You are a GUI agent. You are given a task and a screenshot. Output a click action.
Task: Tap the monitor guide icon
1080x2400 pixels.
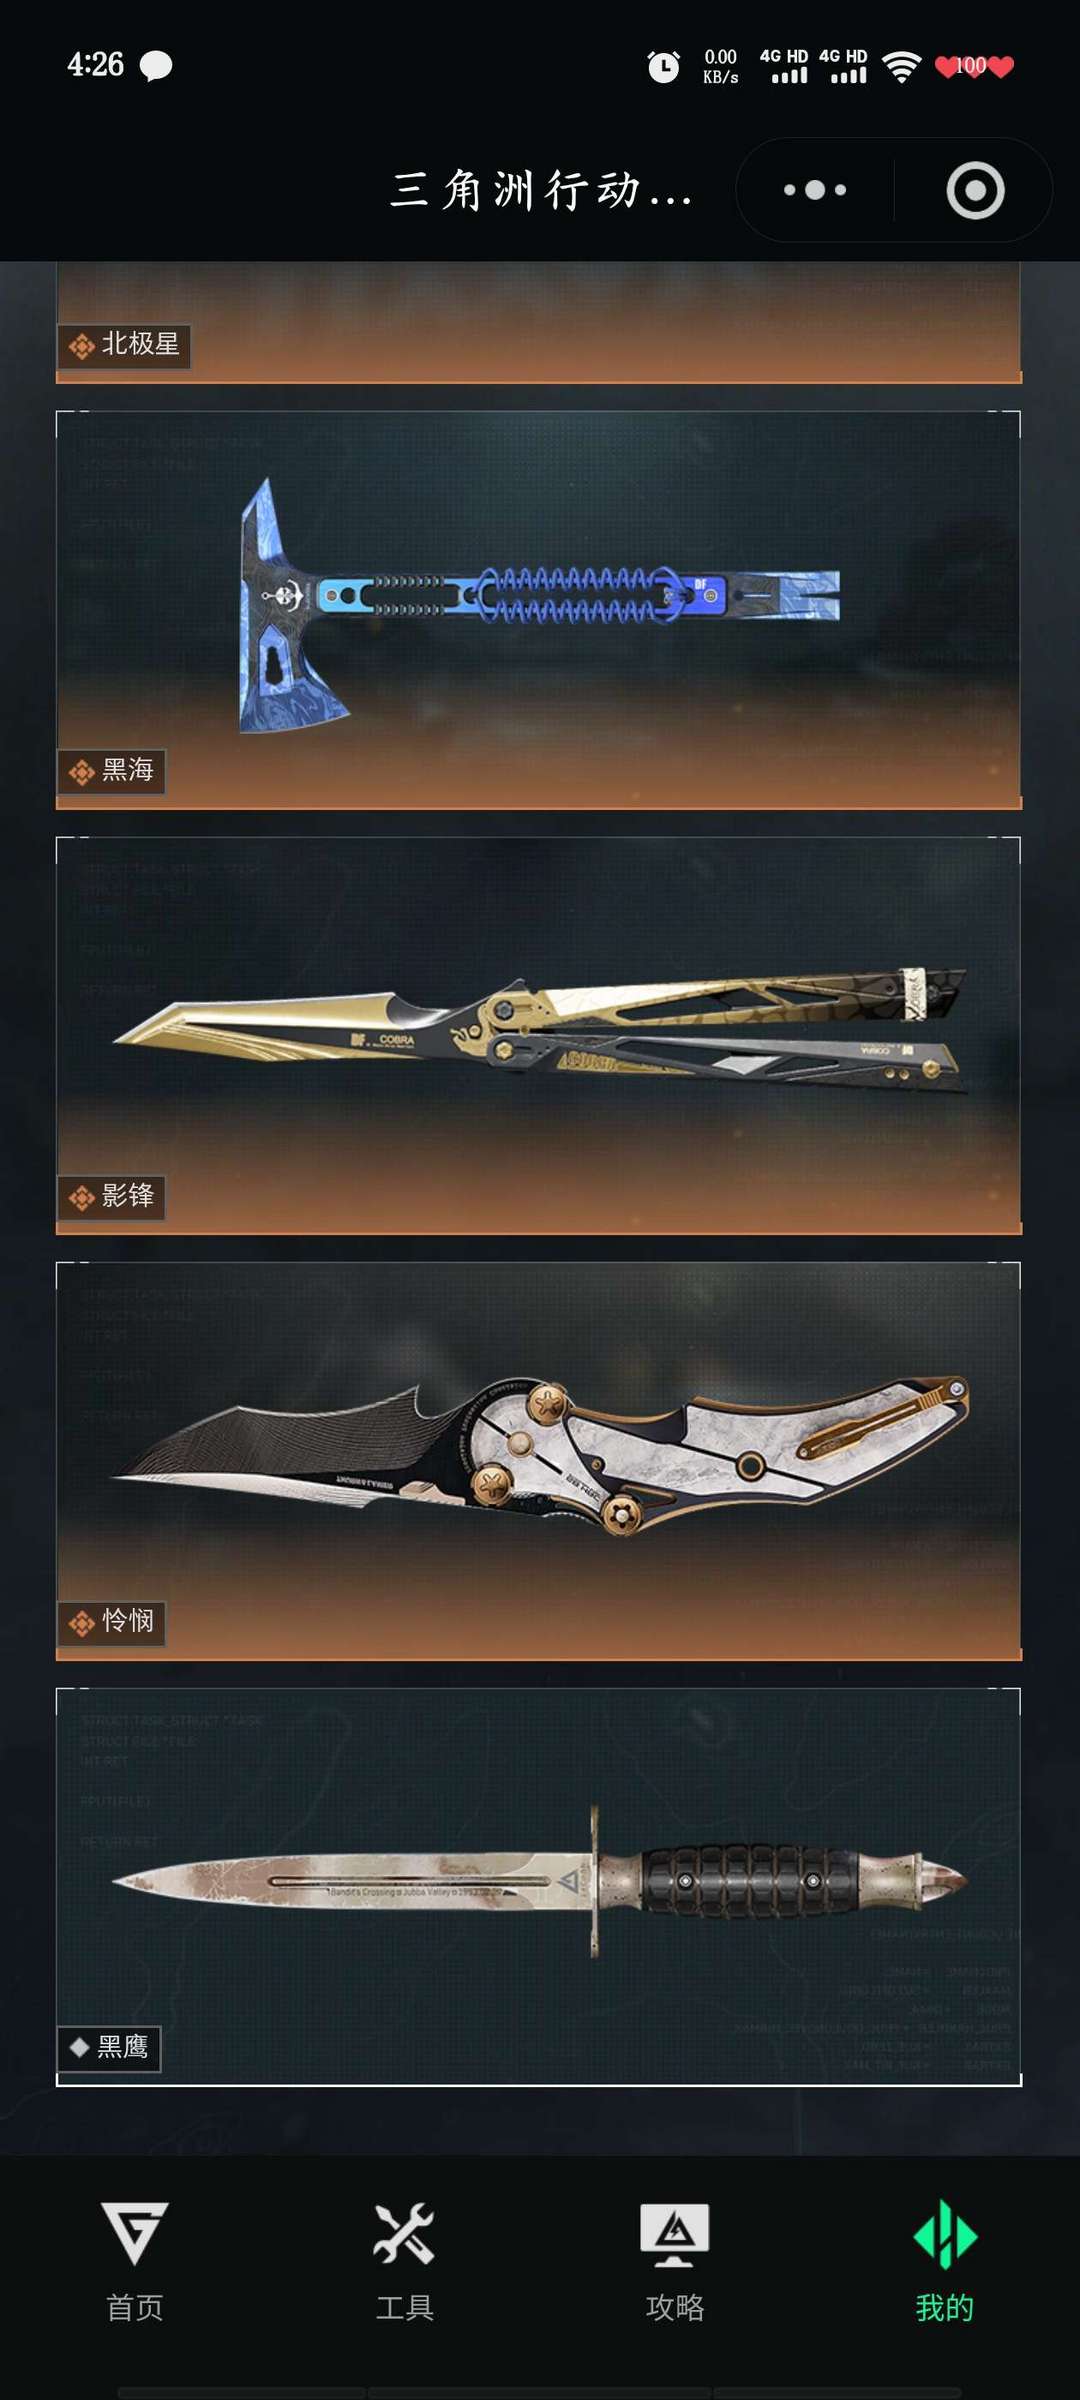click(x=675, y=2234)
